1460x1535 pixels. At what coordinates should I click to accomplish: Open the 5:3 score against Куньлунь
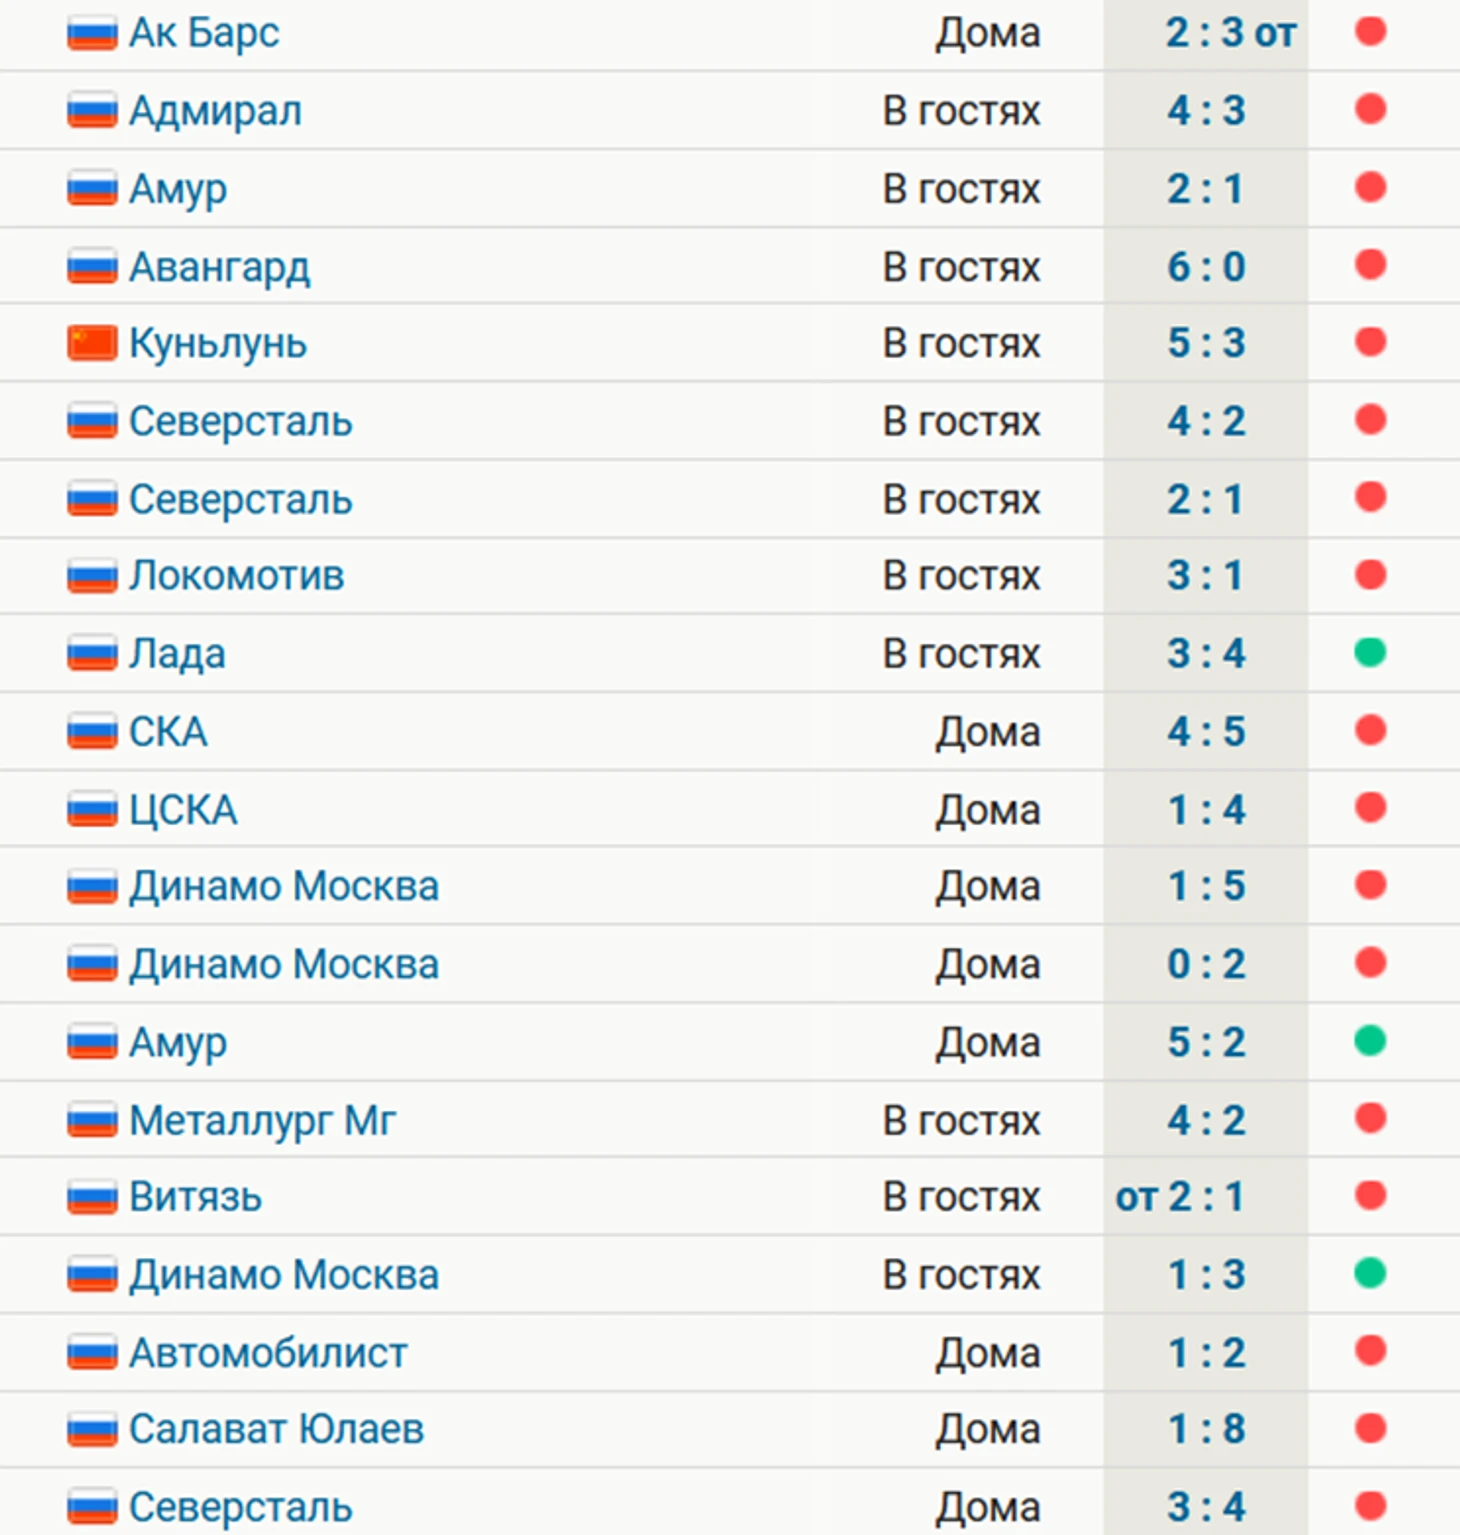[1206, 343]
